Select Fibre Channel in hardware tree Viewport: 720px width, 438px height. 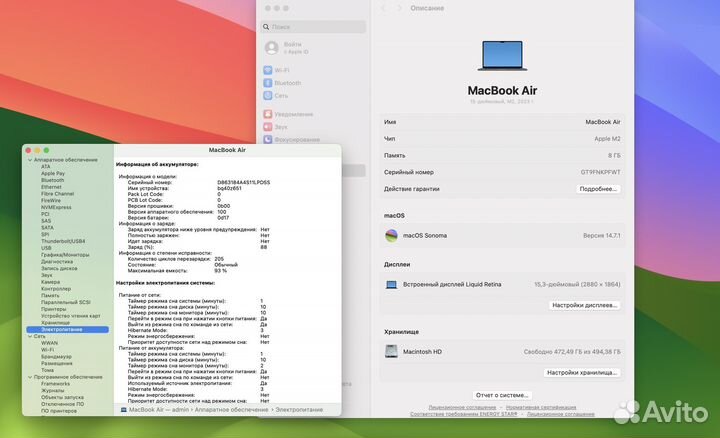(x=57, y=194)
